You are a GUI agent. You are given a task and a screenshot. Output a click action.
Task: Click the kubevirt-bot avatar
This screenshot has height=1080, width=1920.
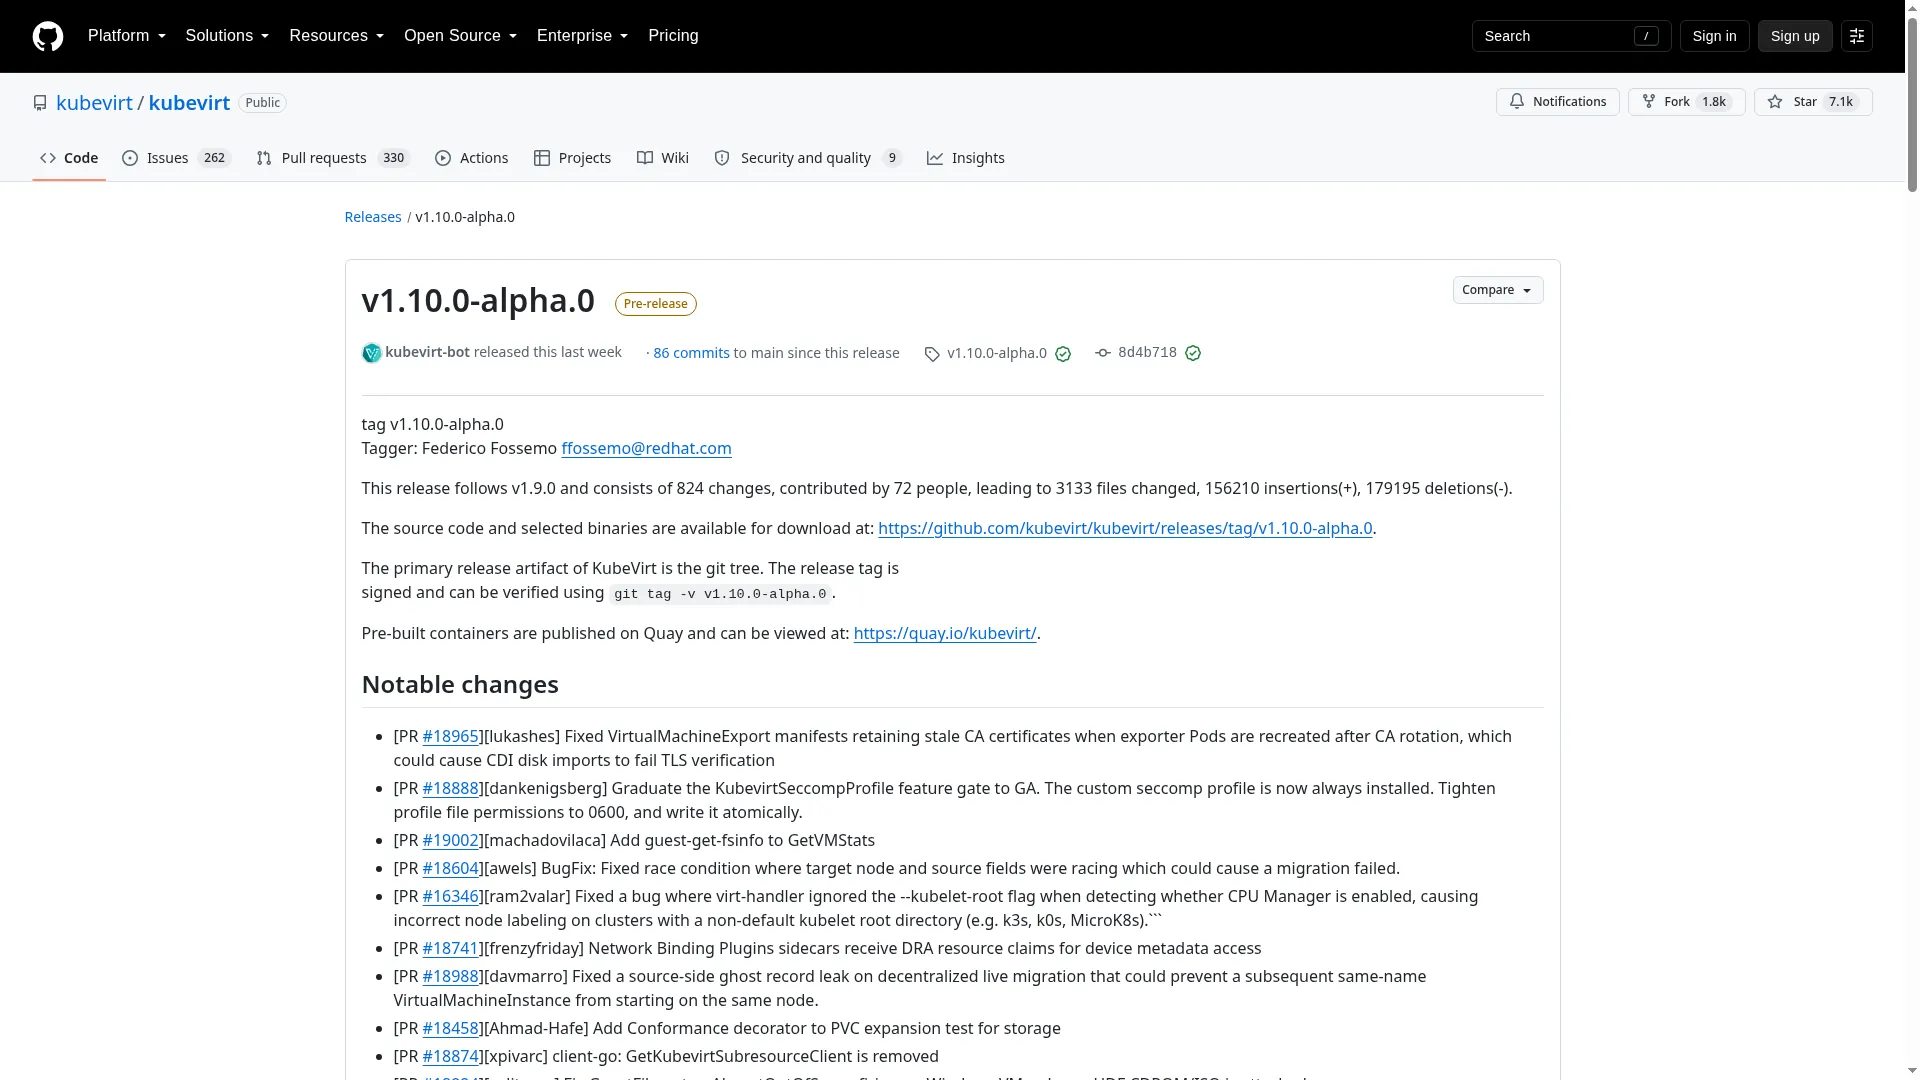[x=371, y=353]
